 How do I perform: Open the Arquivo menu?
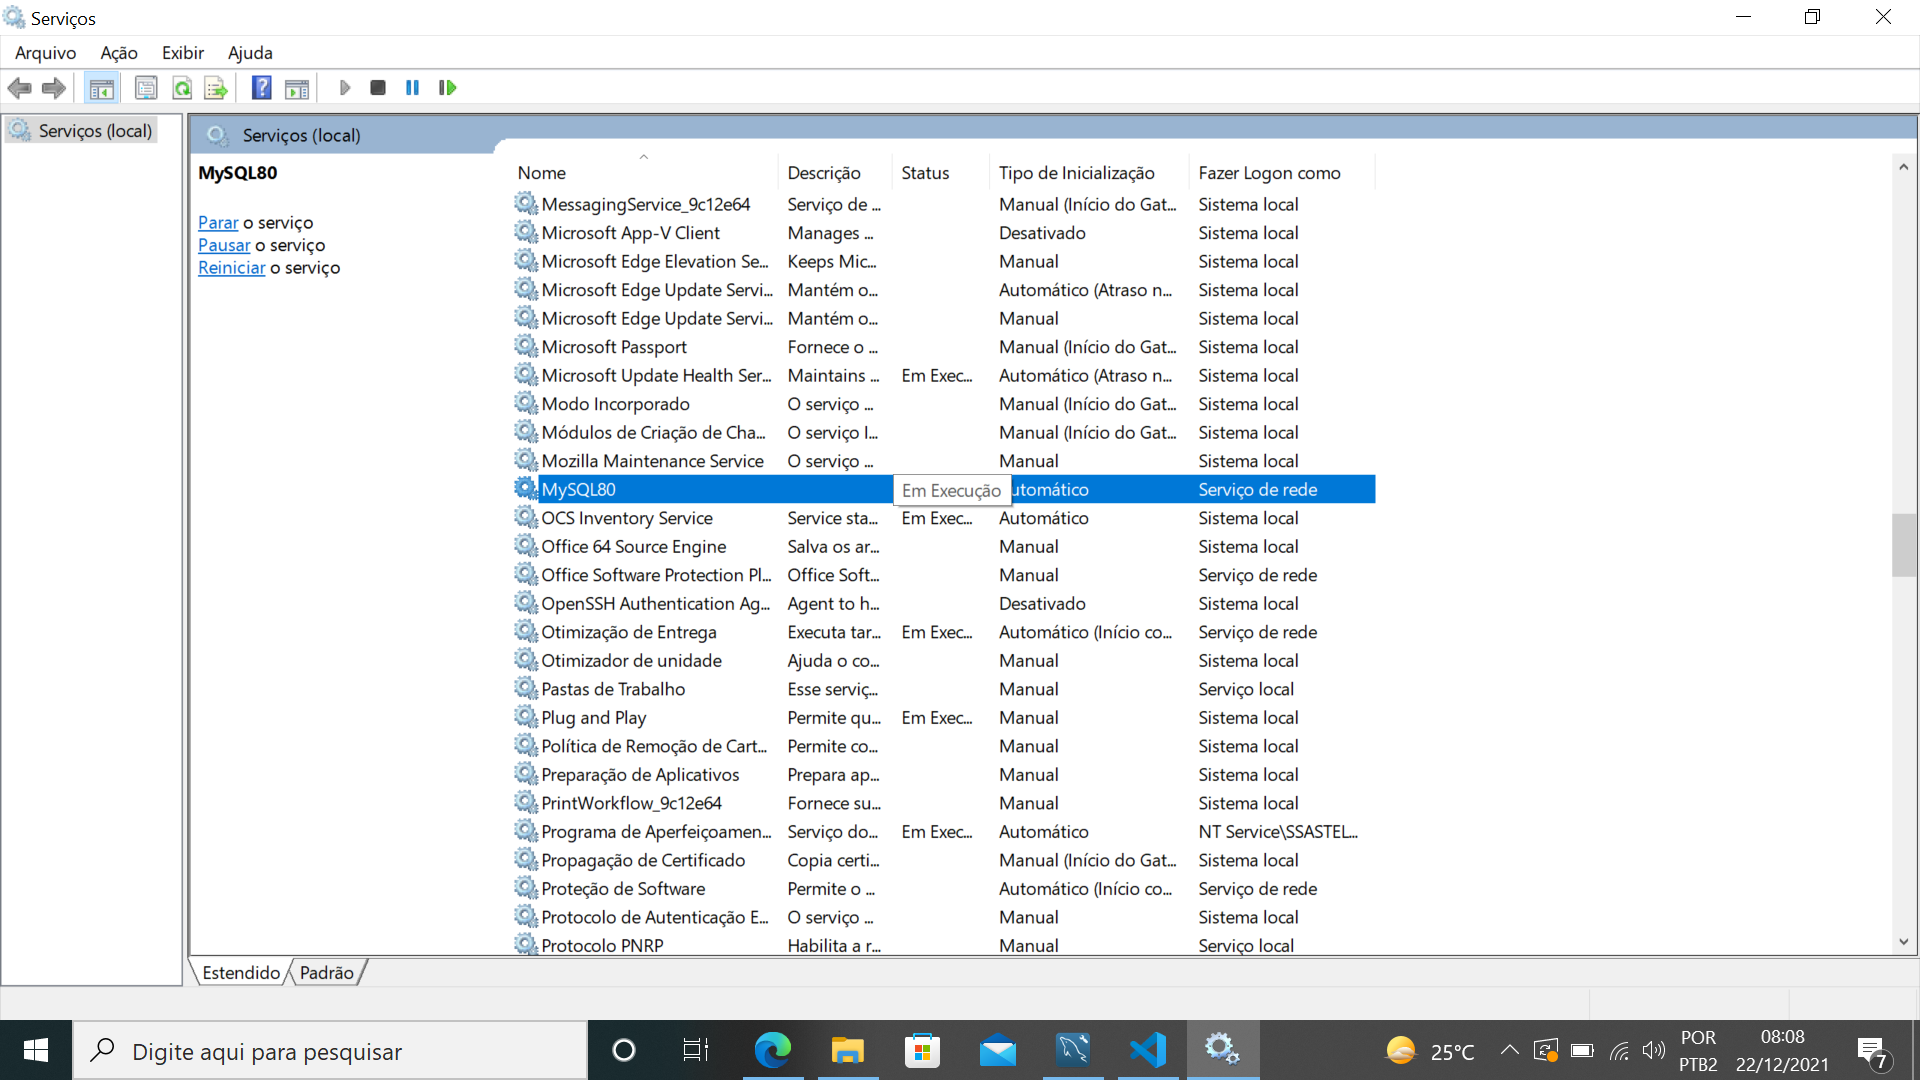45,53
